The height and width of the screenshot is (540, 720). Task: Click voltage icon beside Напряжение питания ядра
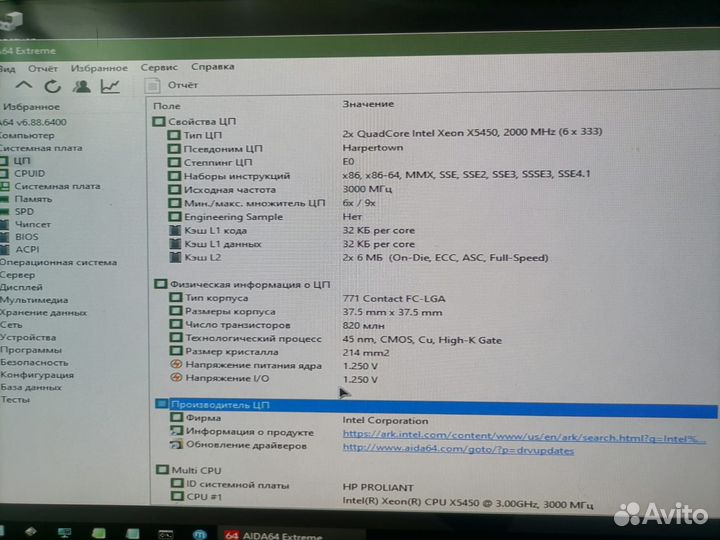coord(176,365)
